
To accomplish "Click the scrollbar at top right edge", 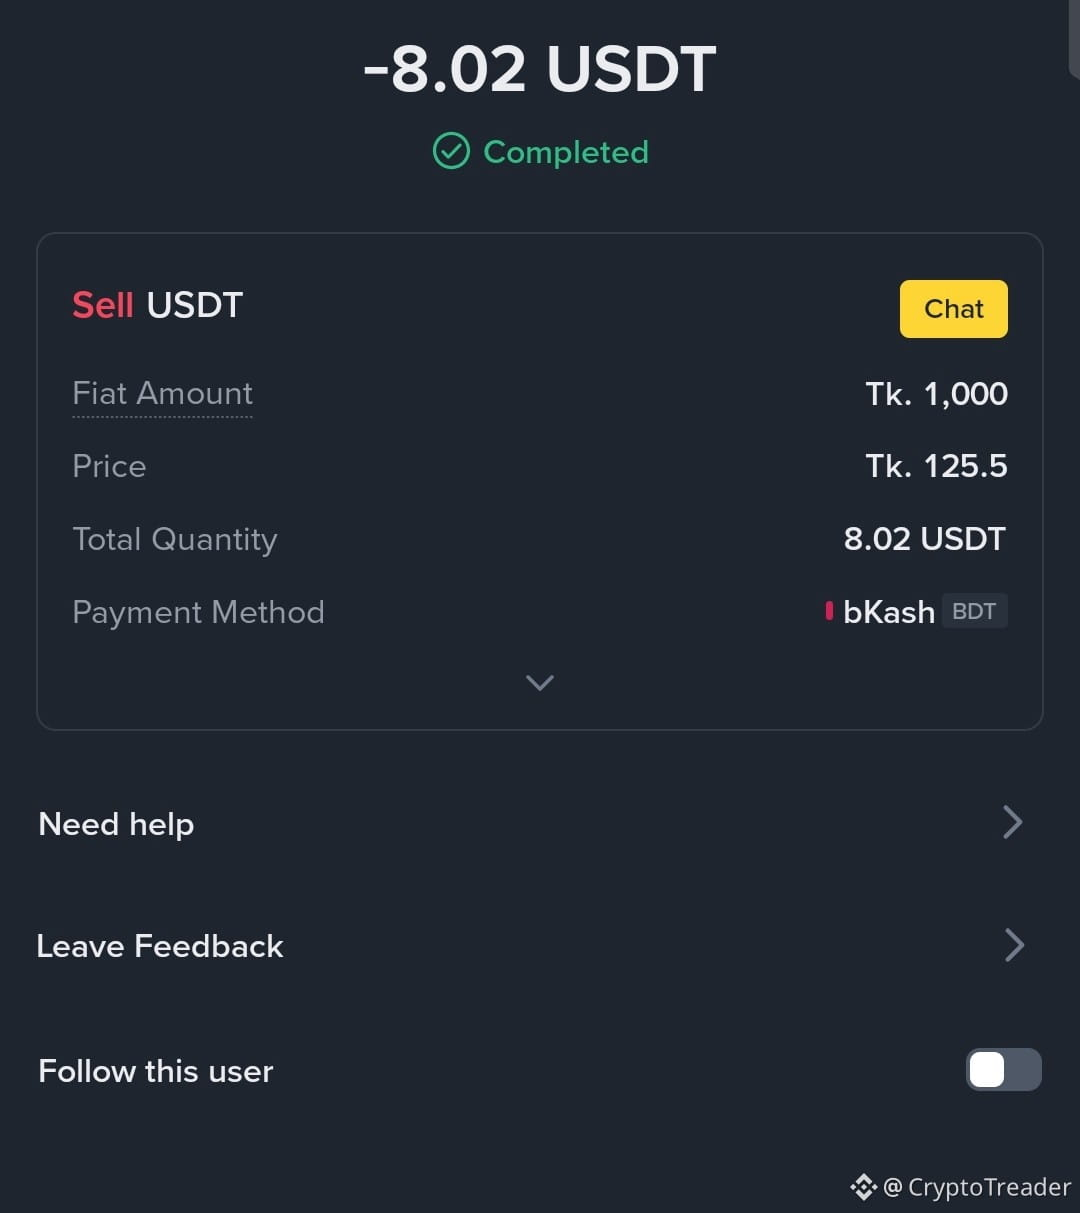I will pyautogui.click(x=1074, y=37).
